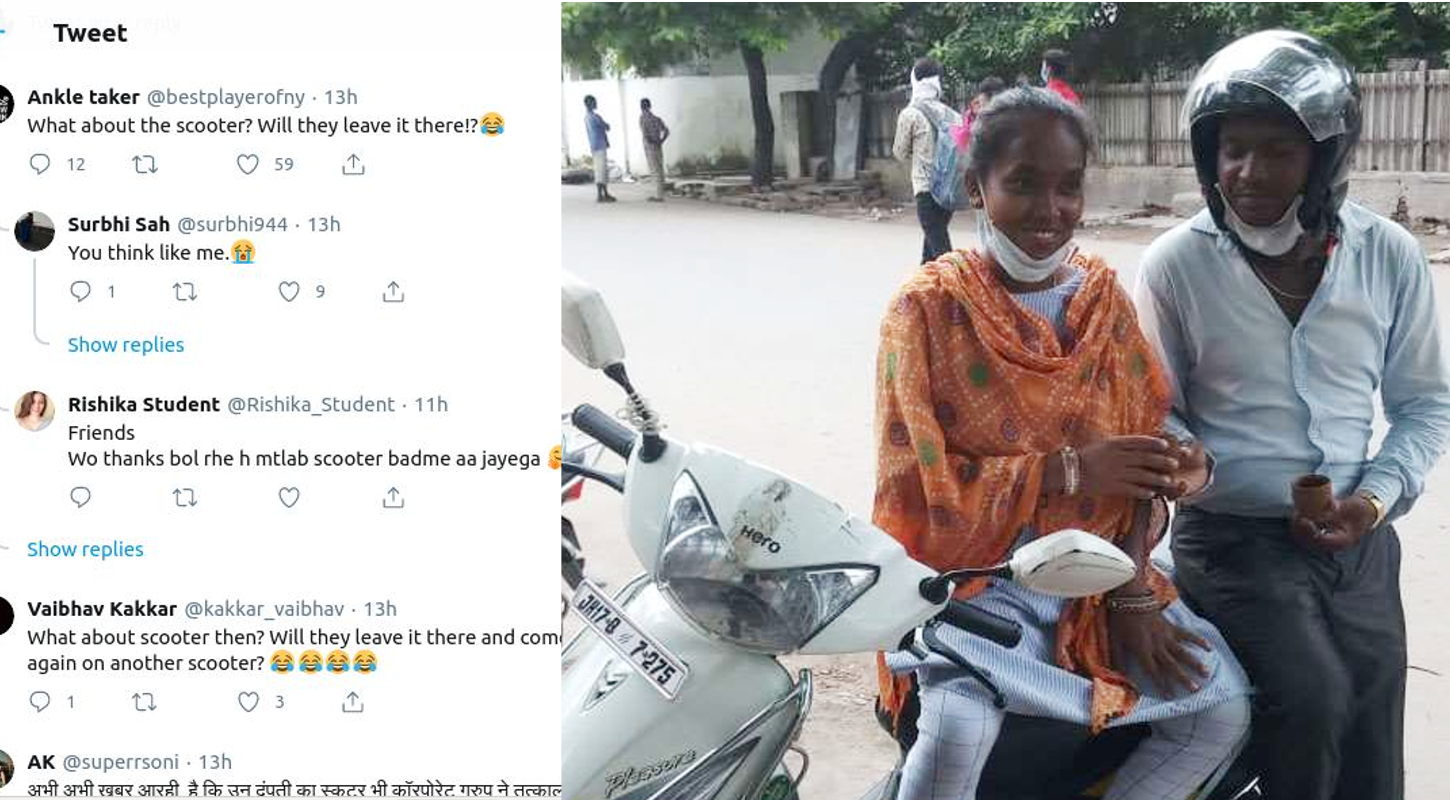Reply to Rishika Student's tweet
Image resolution: width=1450 pixels, height=800 pixels.
pos(81,497)
